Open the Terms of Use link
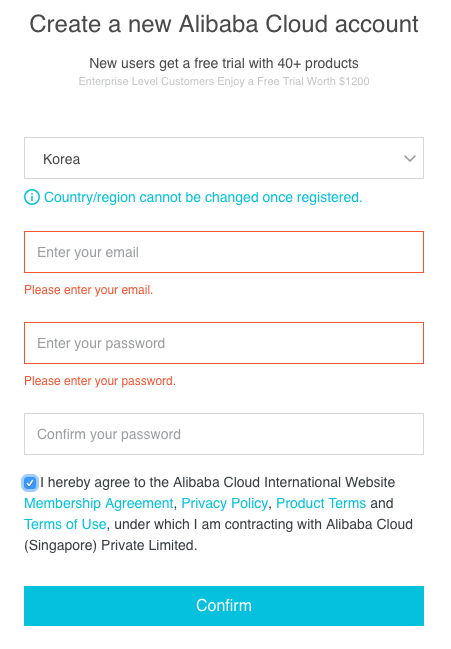The image size is (451, 649). [65, 524]
